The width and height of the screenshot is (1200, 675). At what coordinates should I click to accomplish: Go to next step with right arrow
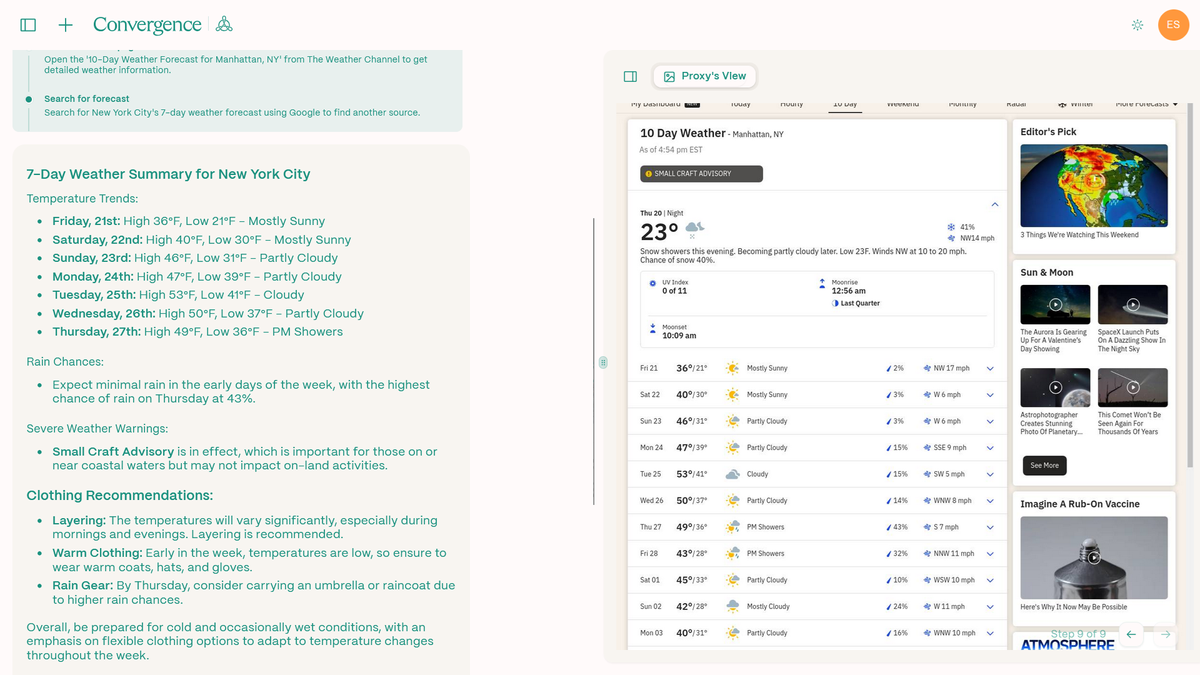(1165, 634)
